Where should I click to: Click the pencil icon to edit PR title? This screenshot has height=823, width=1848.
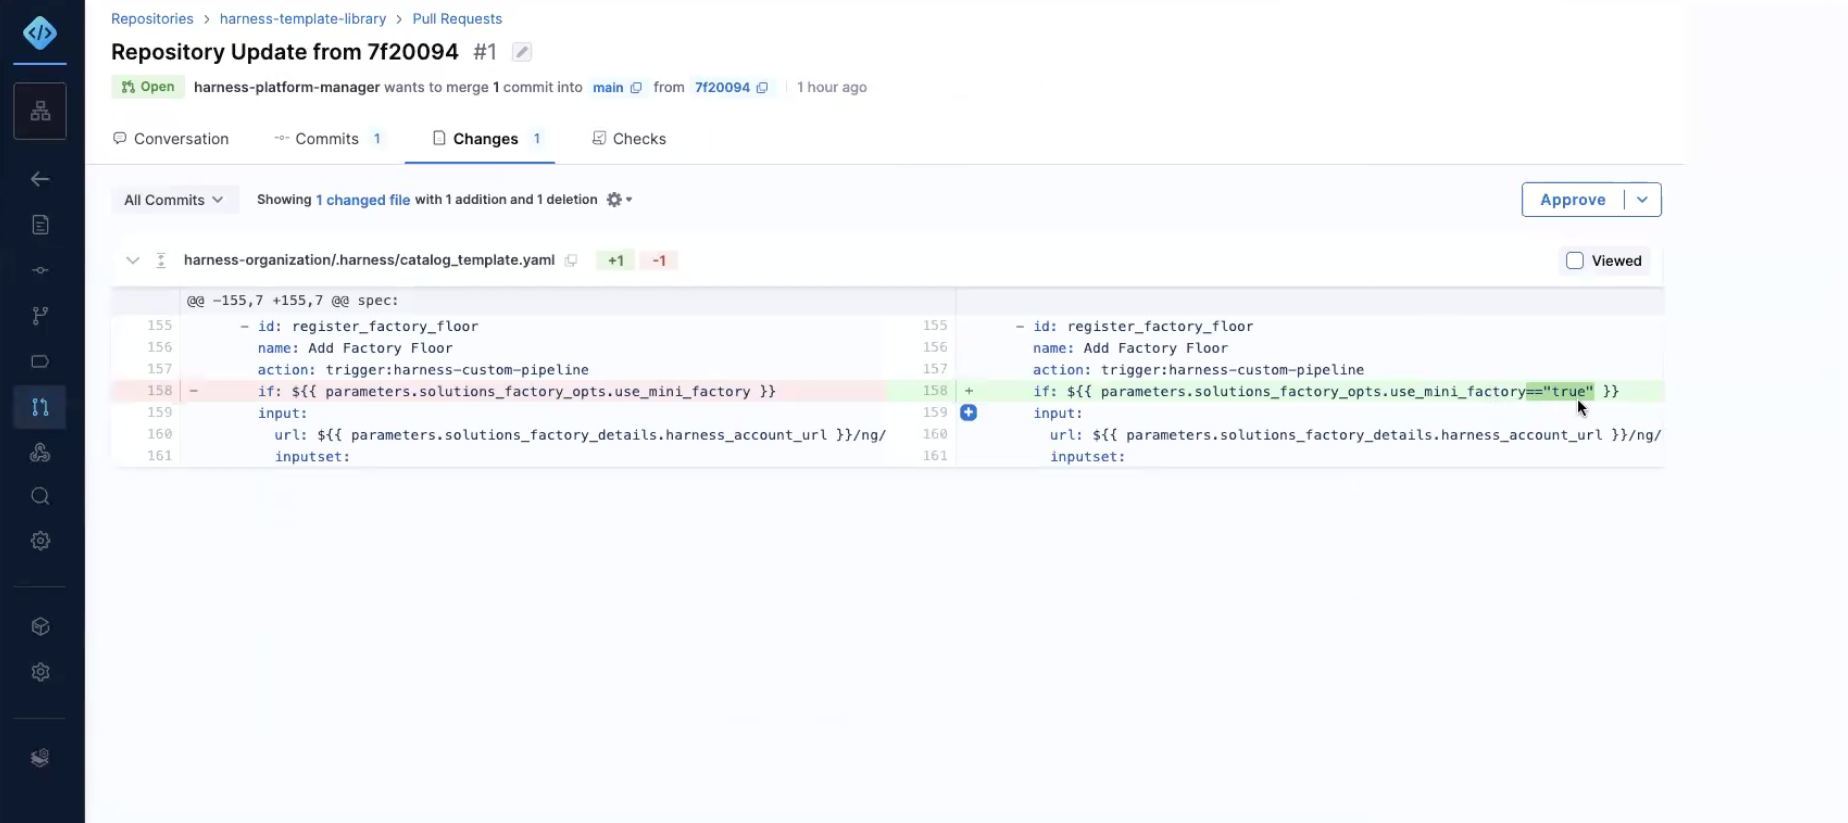(522, 52)
